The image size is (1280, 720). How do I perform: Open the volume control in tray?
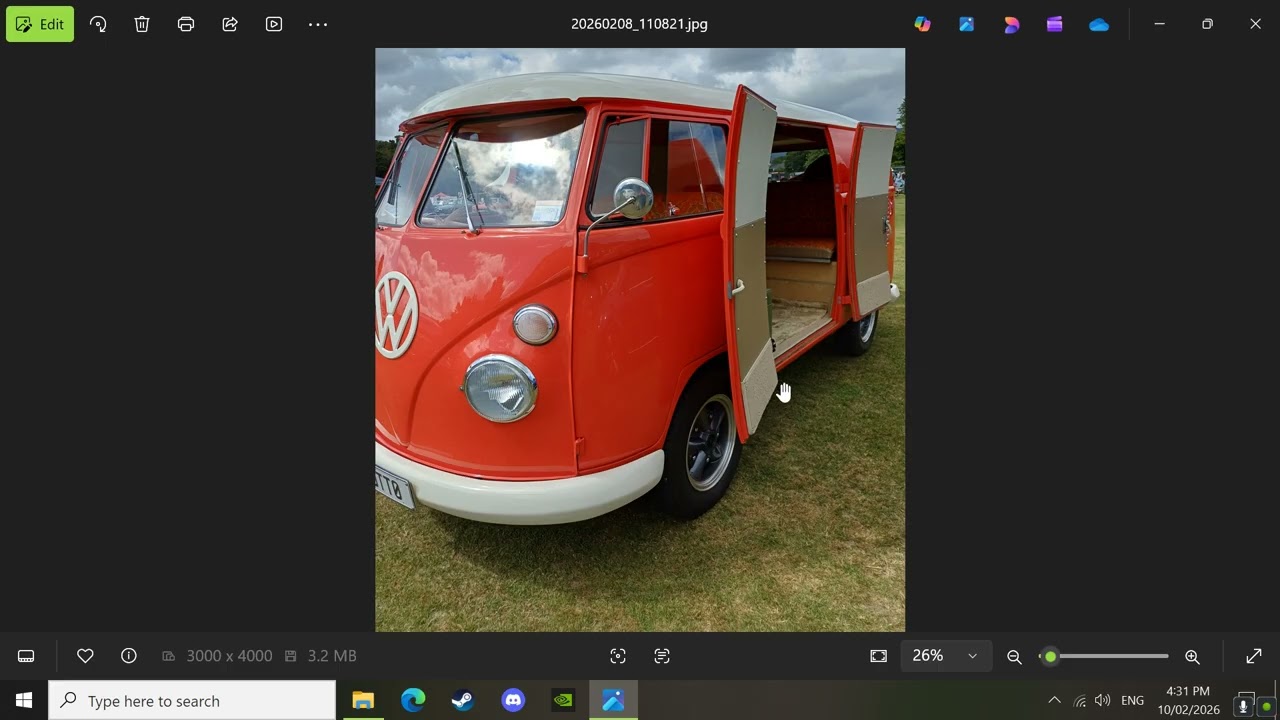(x=1102, y=700)
